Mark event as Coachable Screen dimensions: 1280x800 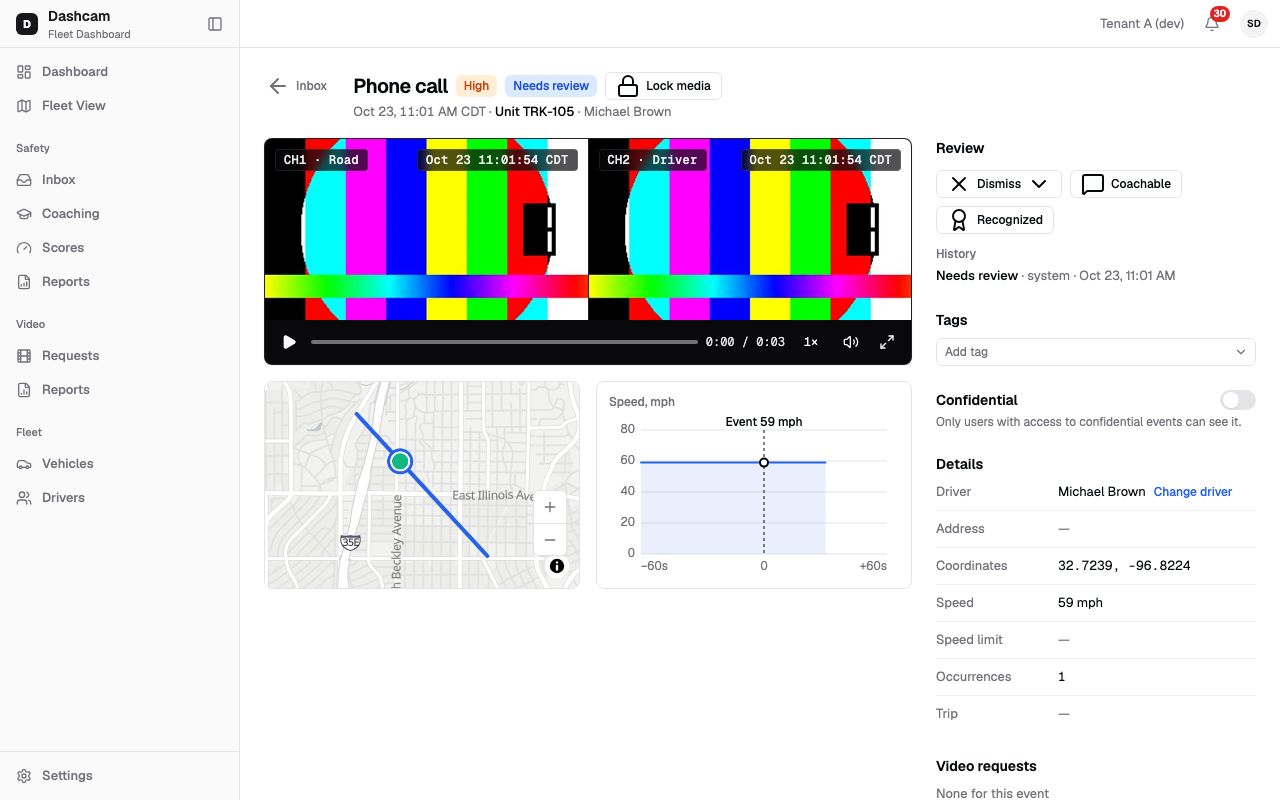1126,184
